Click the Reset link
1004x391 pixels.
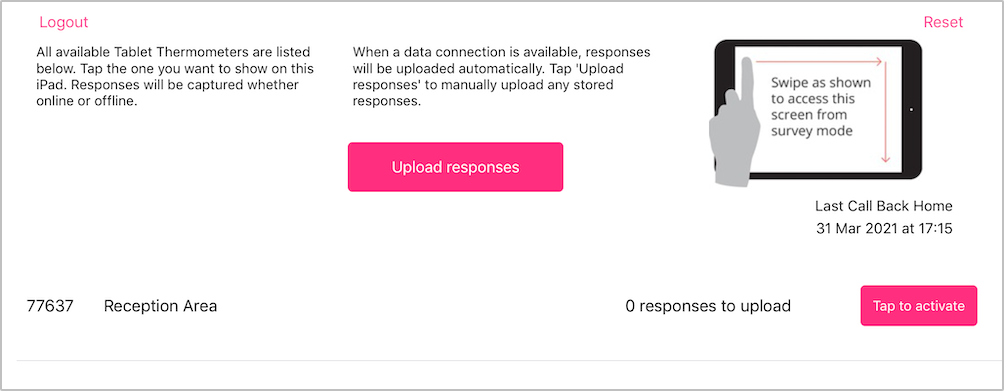943,22
